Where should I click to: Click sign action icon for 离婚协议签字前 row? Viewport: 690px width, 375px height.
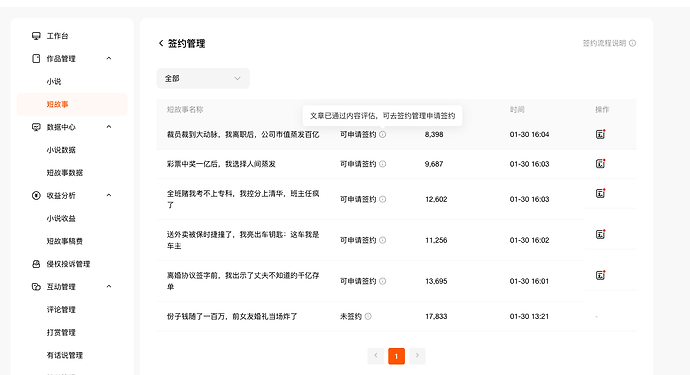point(601,275)
